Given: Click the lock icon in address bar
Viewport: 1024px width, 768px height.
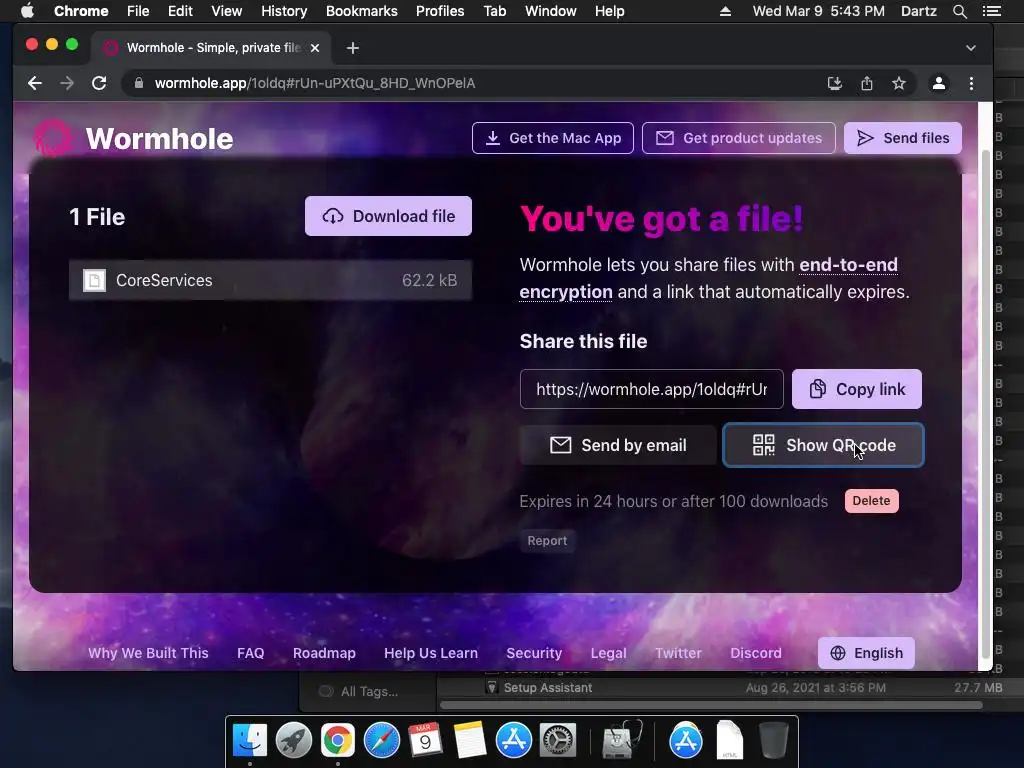Looking at the screenshot, I should pyautogui.click(x=138, y=83).
